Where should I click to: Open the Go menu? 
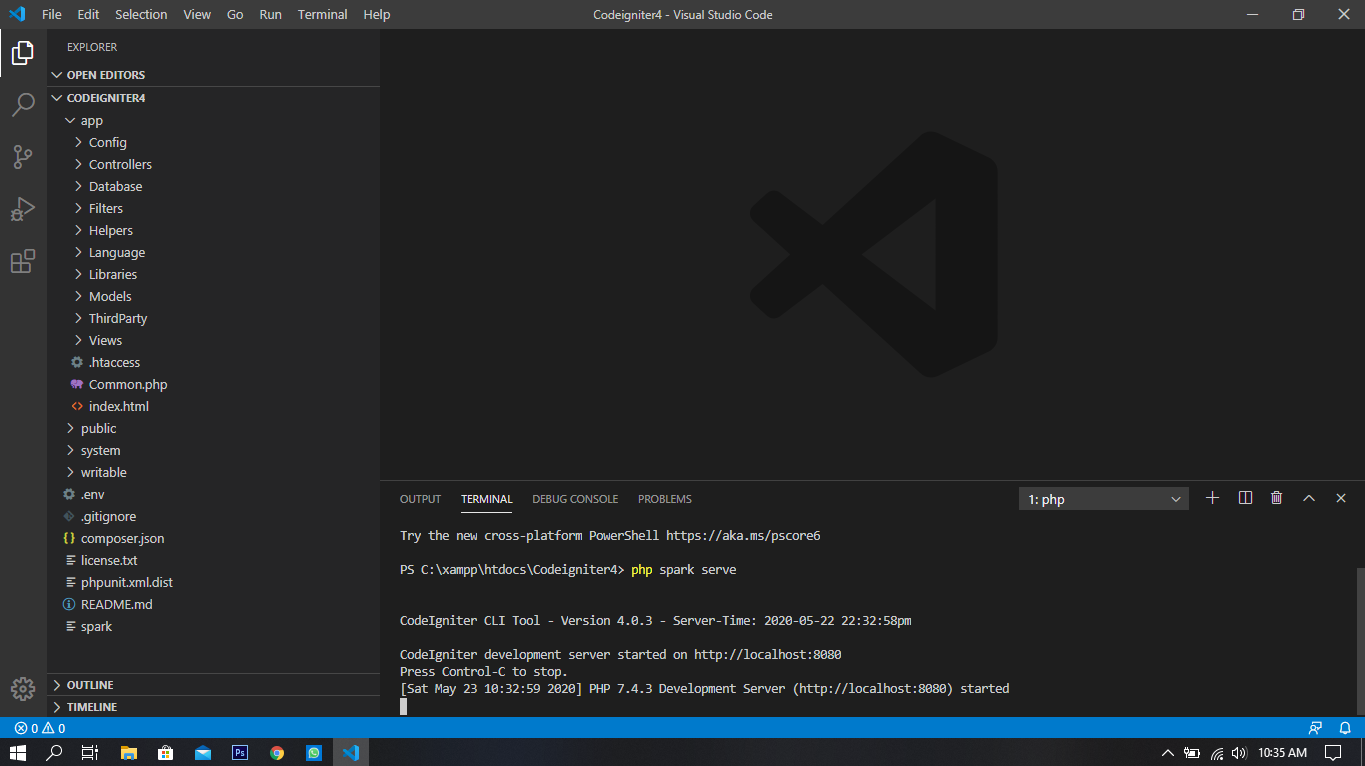click(235, 14)
